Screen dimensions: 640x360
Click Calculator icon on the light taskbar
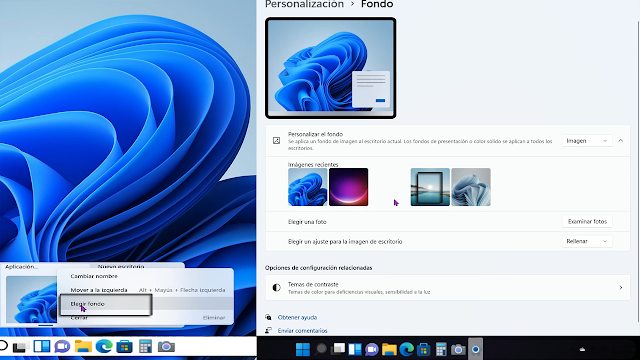point(145,347)
